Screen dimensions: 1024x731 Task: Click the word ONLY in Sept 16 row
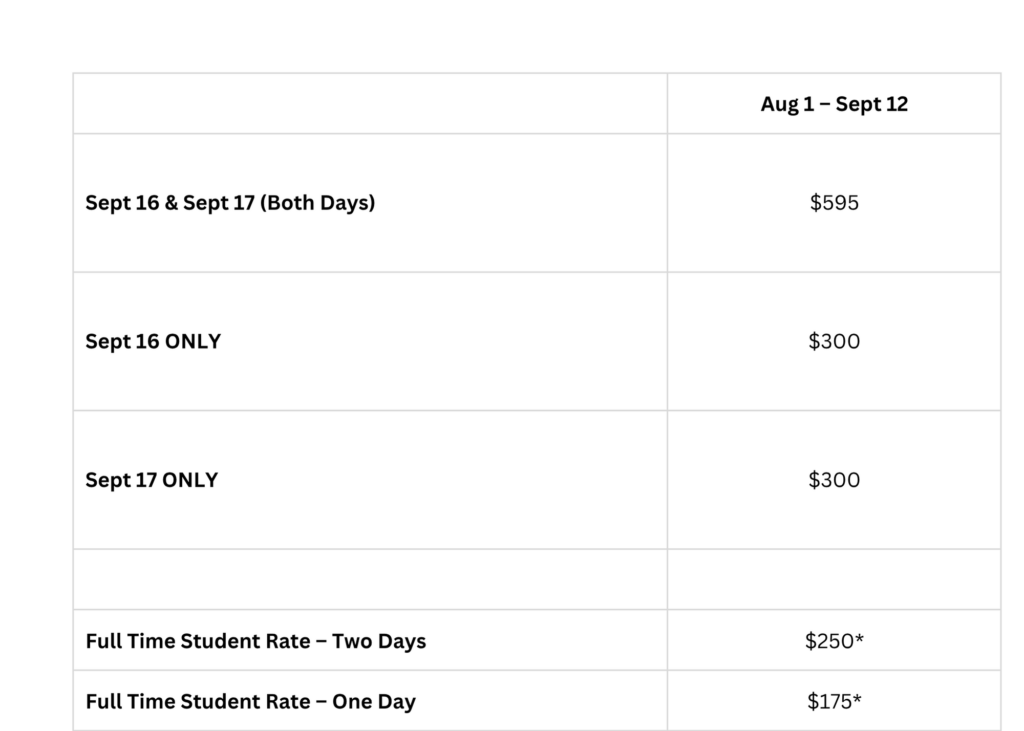(192, 341)
